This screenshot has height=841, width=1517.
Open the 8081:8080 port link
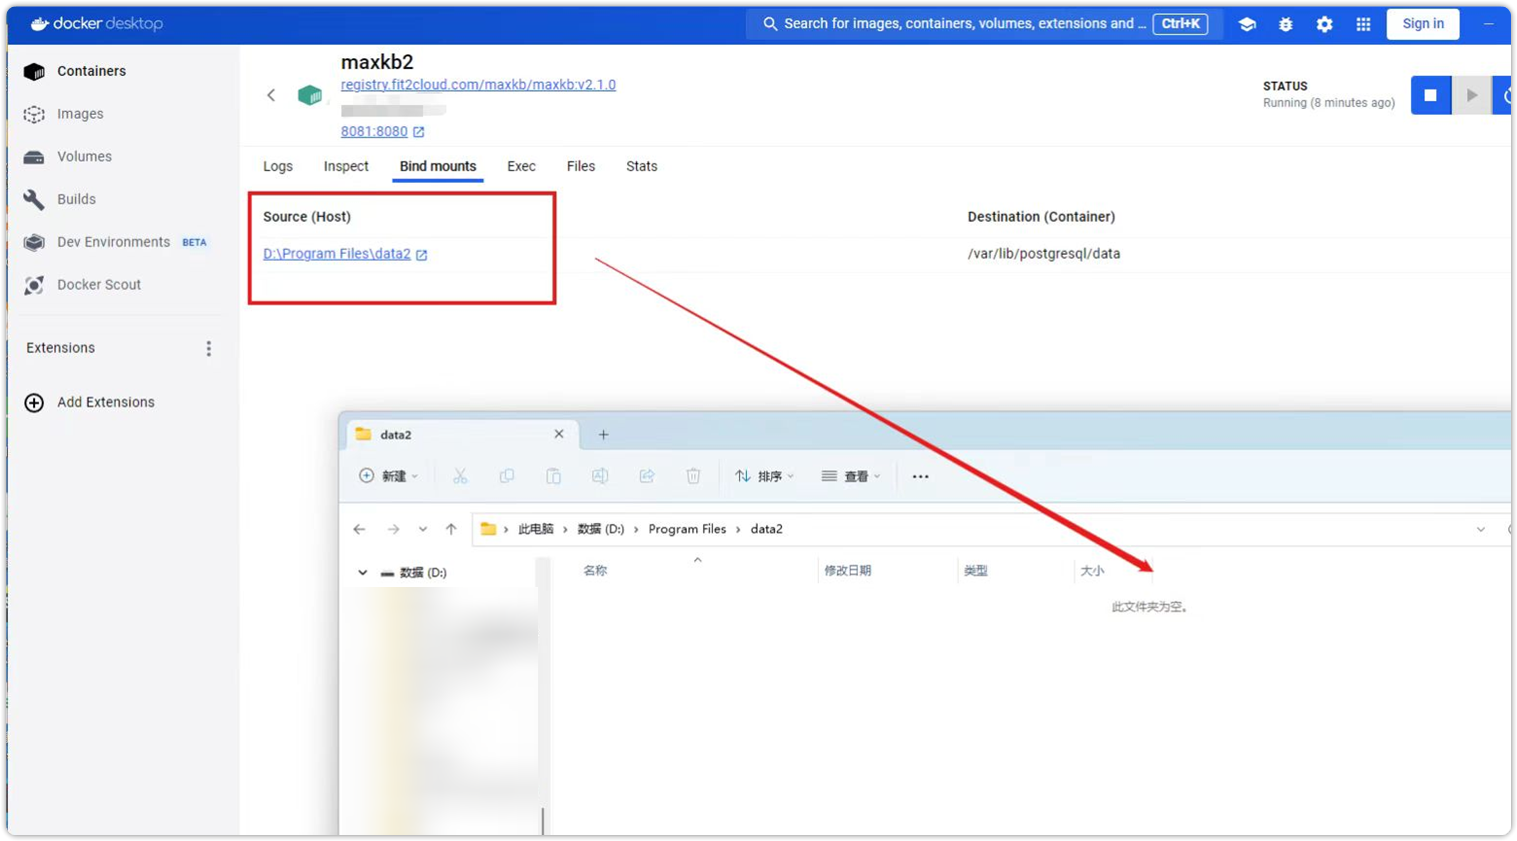pos(374,131)
